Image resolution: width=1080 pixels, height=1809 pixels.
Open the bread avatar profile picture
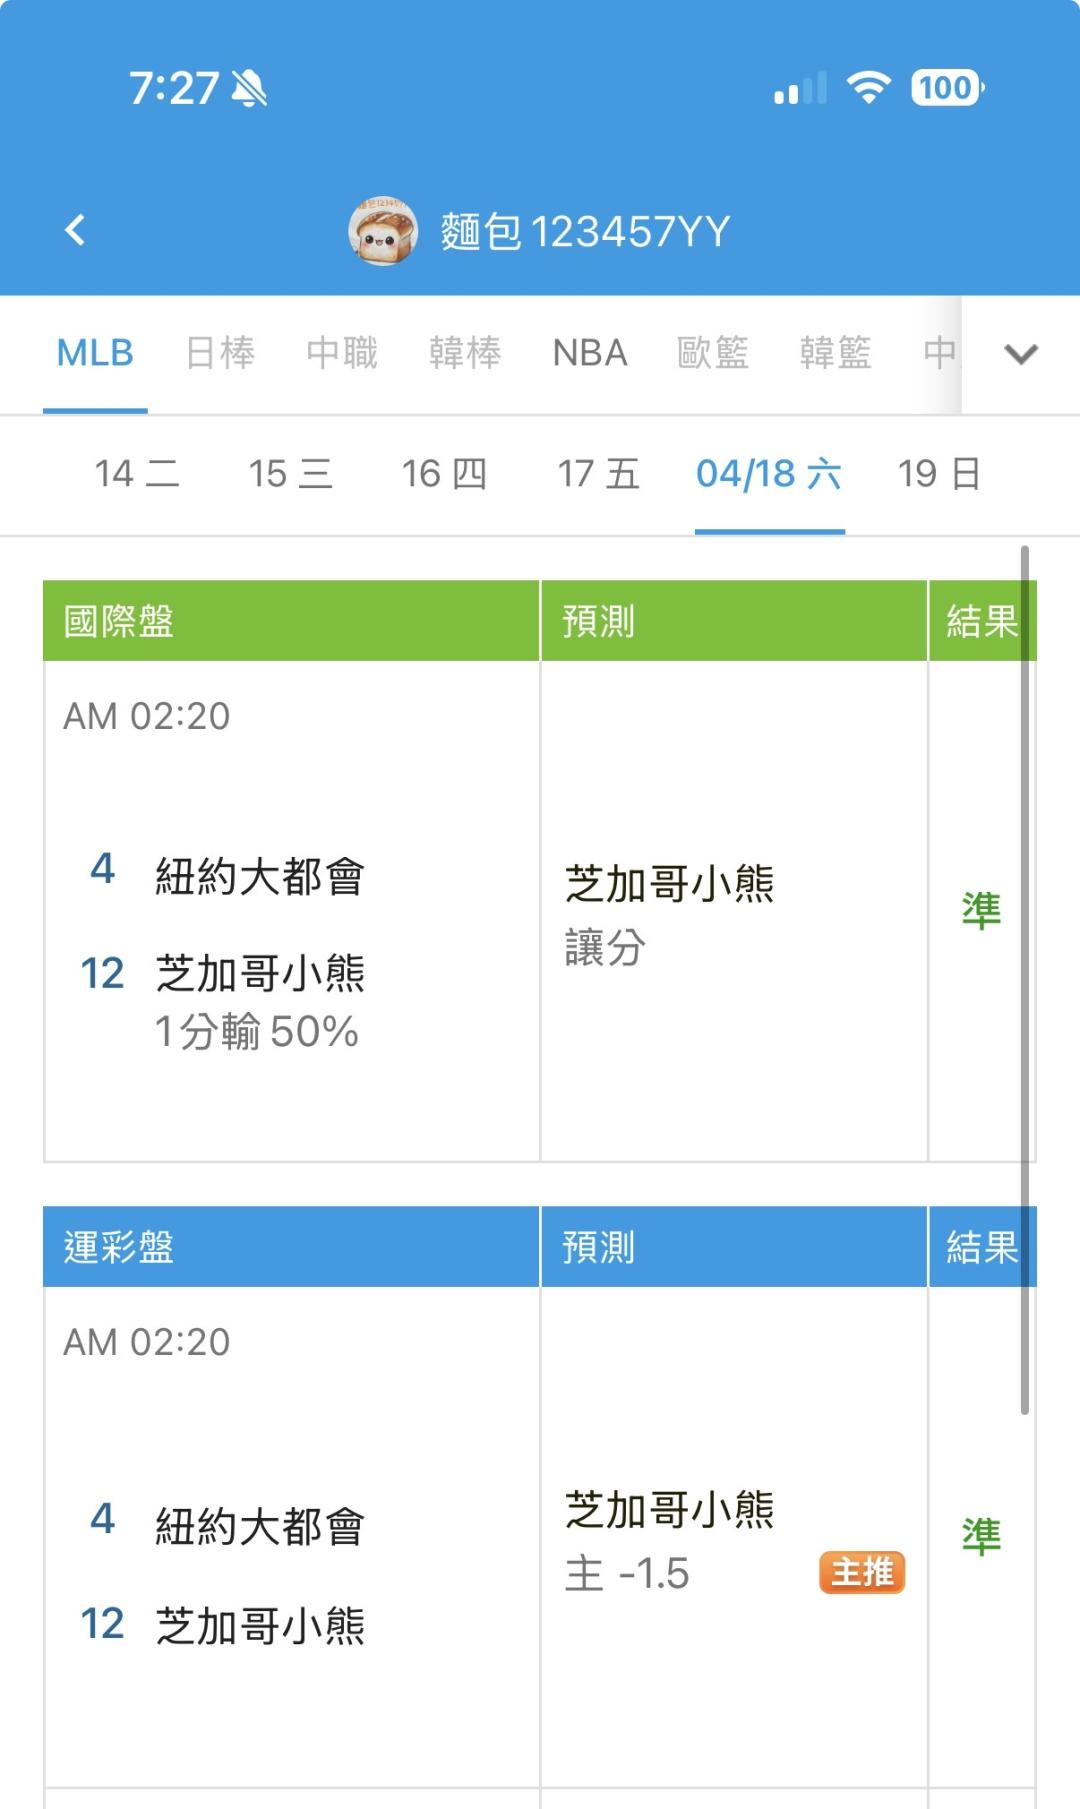click(x=382, y=231)
